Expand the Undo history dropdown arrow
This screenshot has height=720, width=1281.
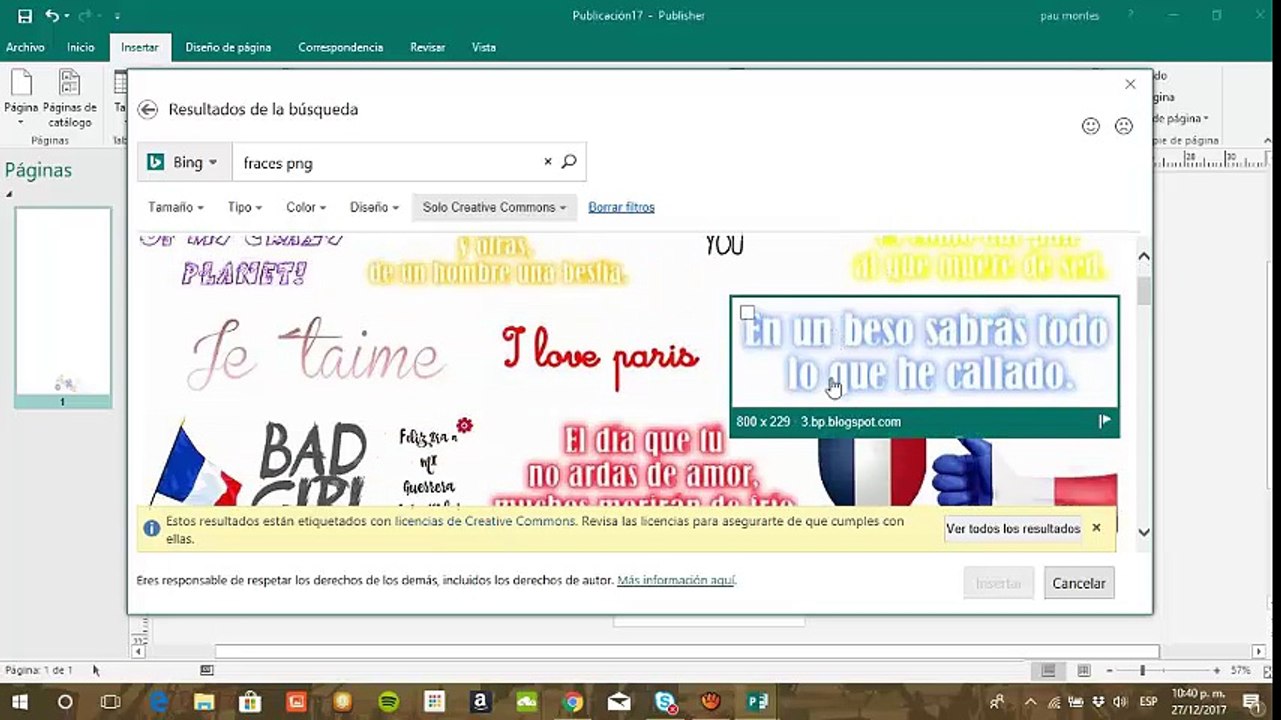click(x=66, y=17)
